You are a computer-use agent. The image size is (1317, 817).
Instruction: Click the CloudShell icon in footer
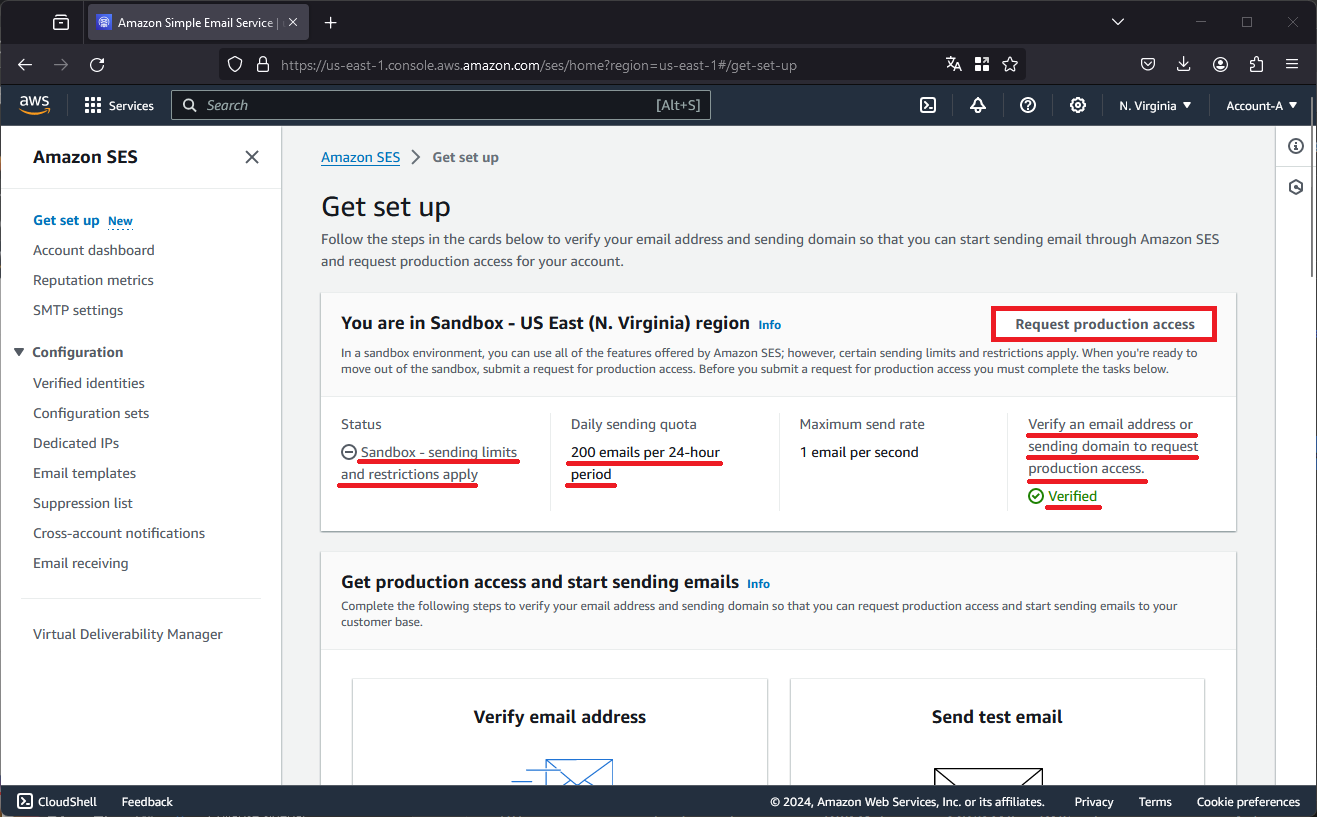click(25, 801)
